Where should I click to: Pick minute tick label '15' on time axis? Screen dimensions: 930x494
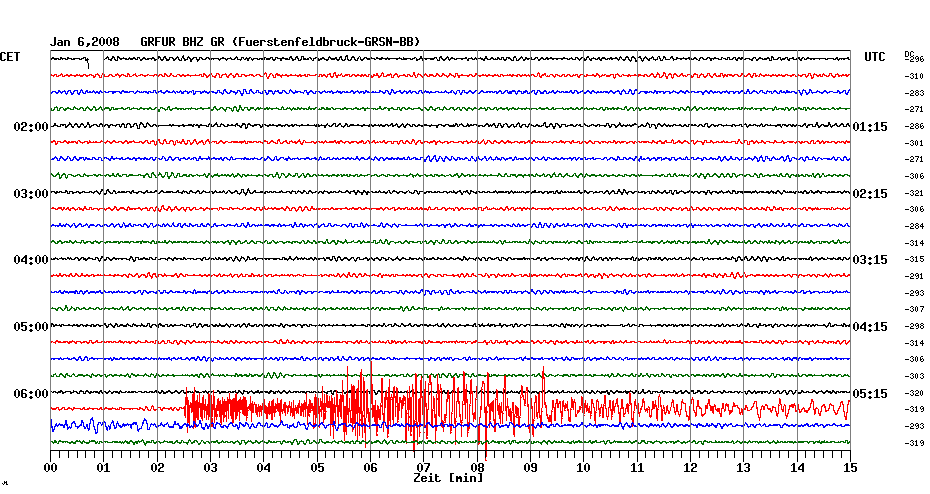pos(850,468)
